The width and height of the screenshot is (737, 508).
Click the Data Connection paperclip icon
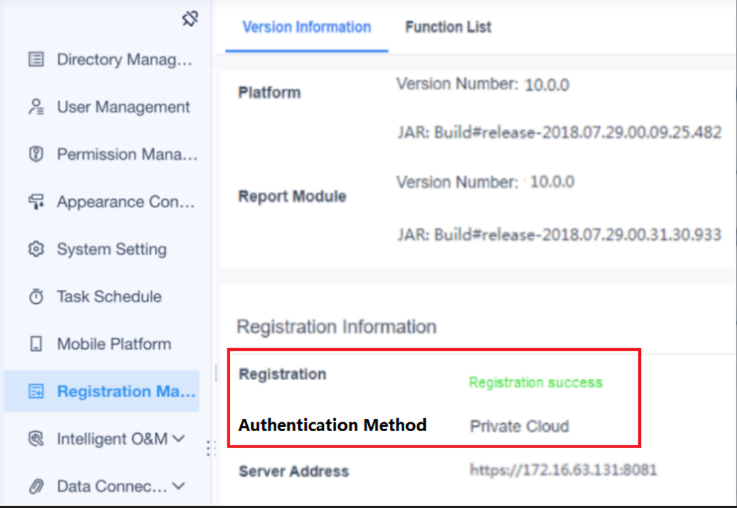(x=36, y=487)
